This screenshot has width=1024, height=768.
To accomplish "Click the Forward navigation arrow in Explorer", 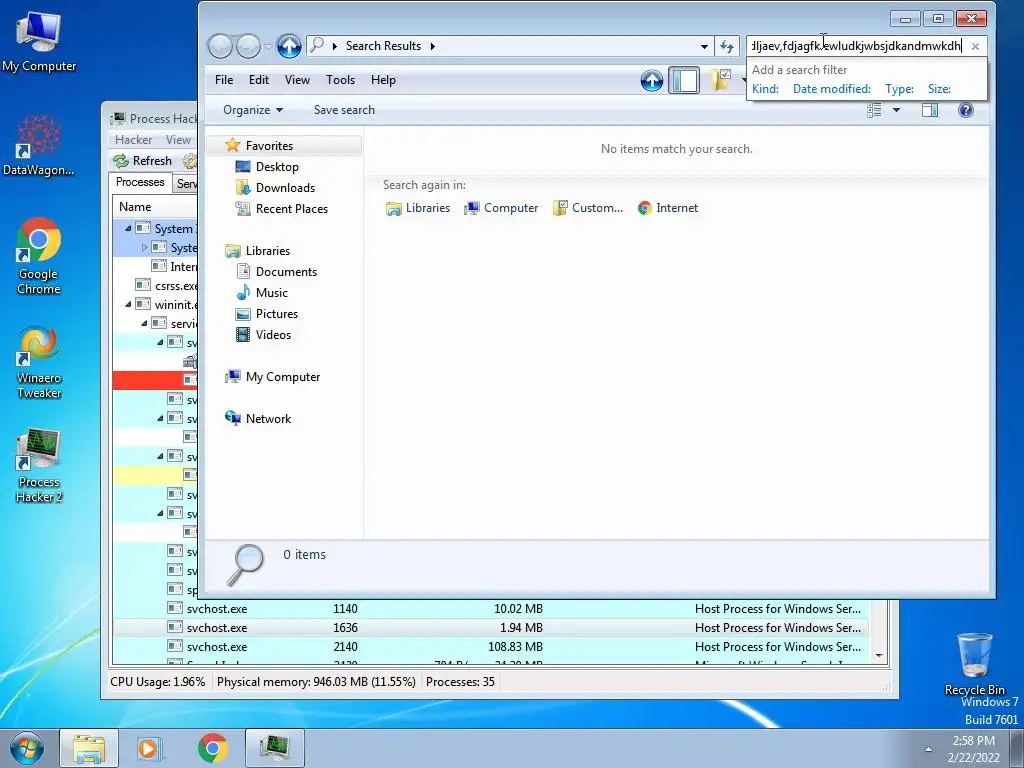I will (x=248, y=46).
